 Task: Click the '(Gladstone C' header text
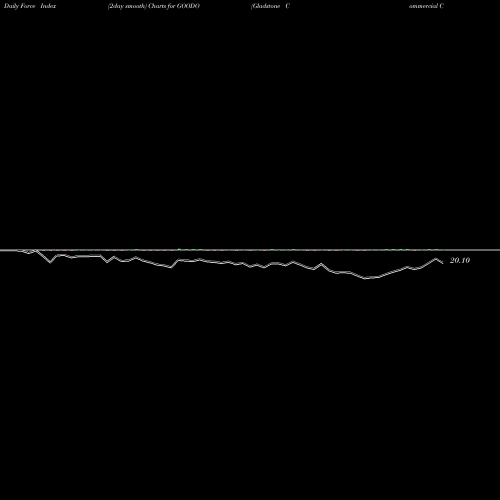270,6
